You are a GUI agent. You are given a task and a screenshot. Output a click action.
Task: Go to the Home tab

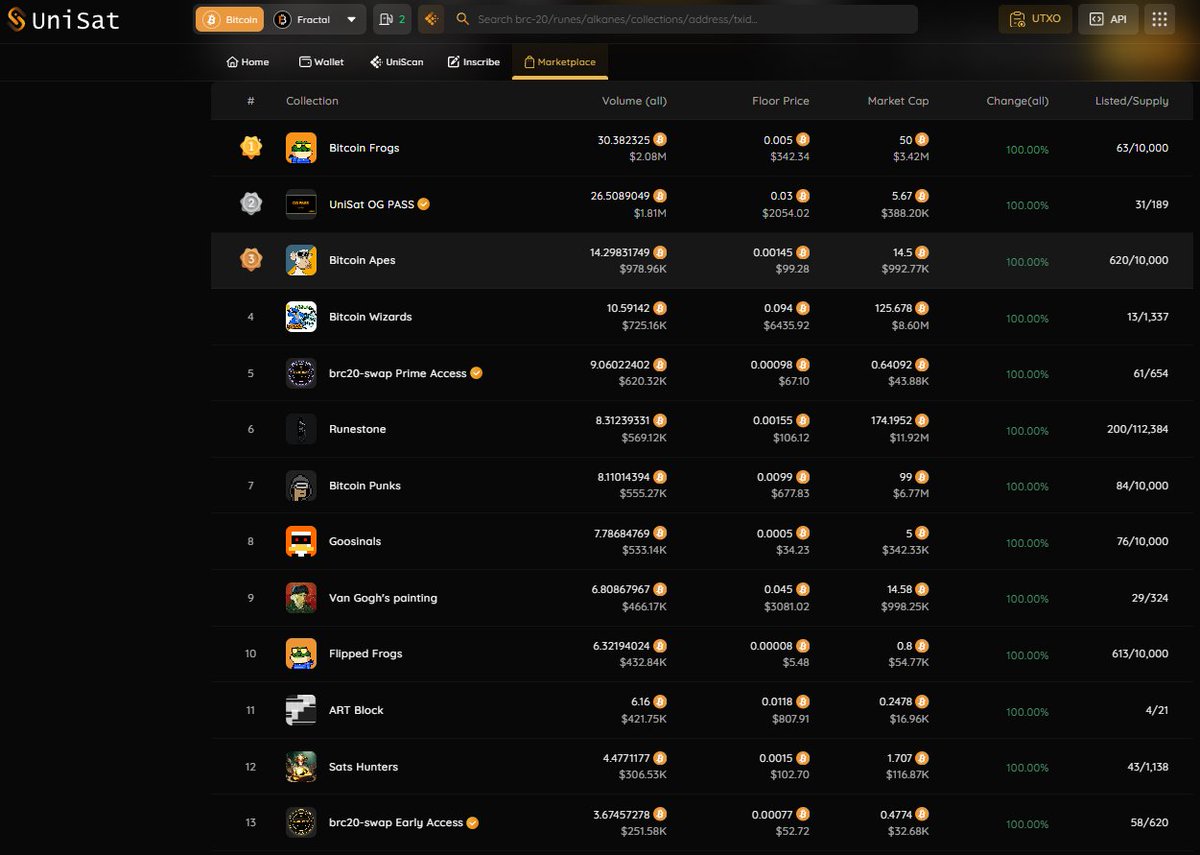click(248, 62)
